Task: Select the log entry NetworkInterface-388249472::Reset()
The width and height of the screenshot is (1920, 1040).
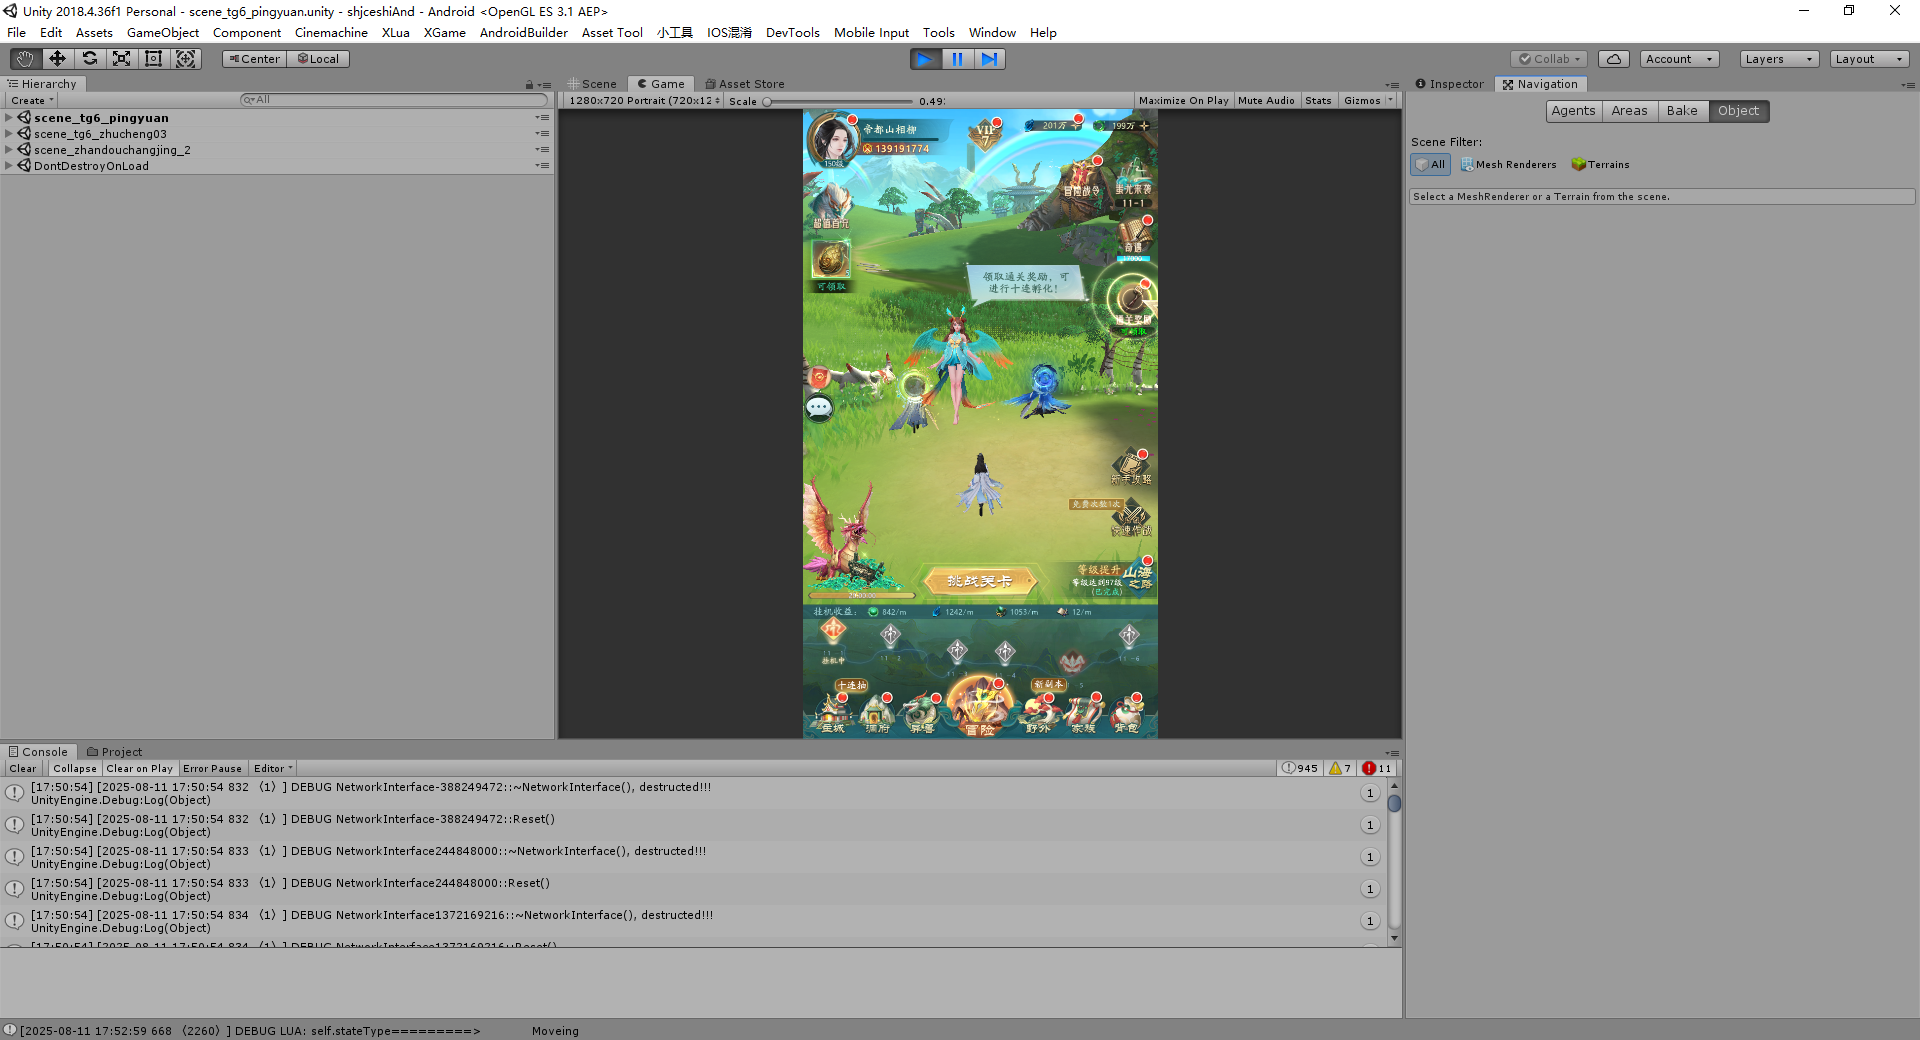Action: coord(692,825)
